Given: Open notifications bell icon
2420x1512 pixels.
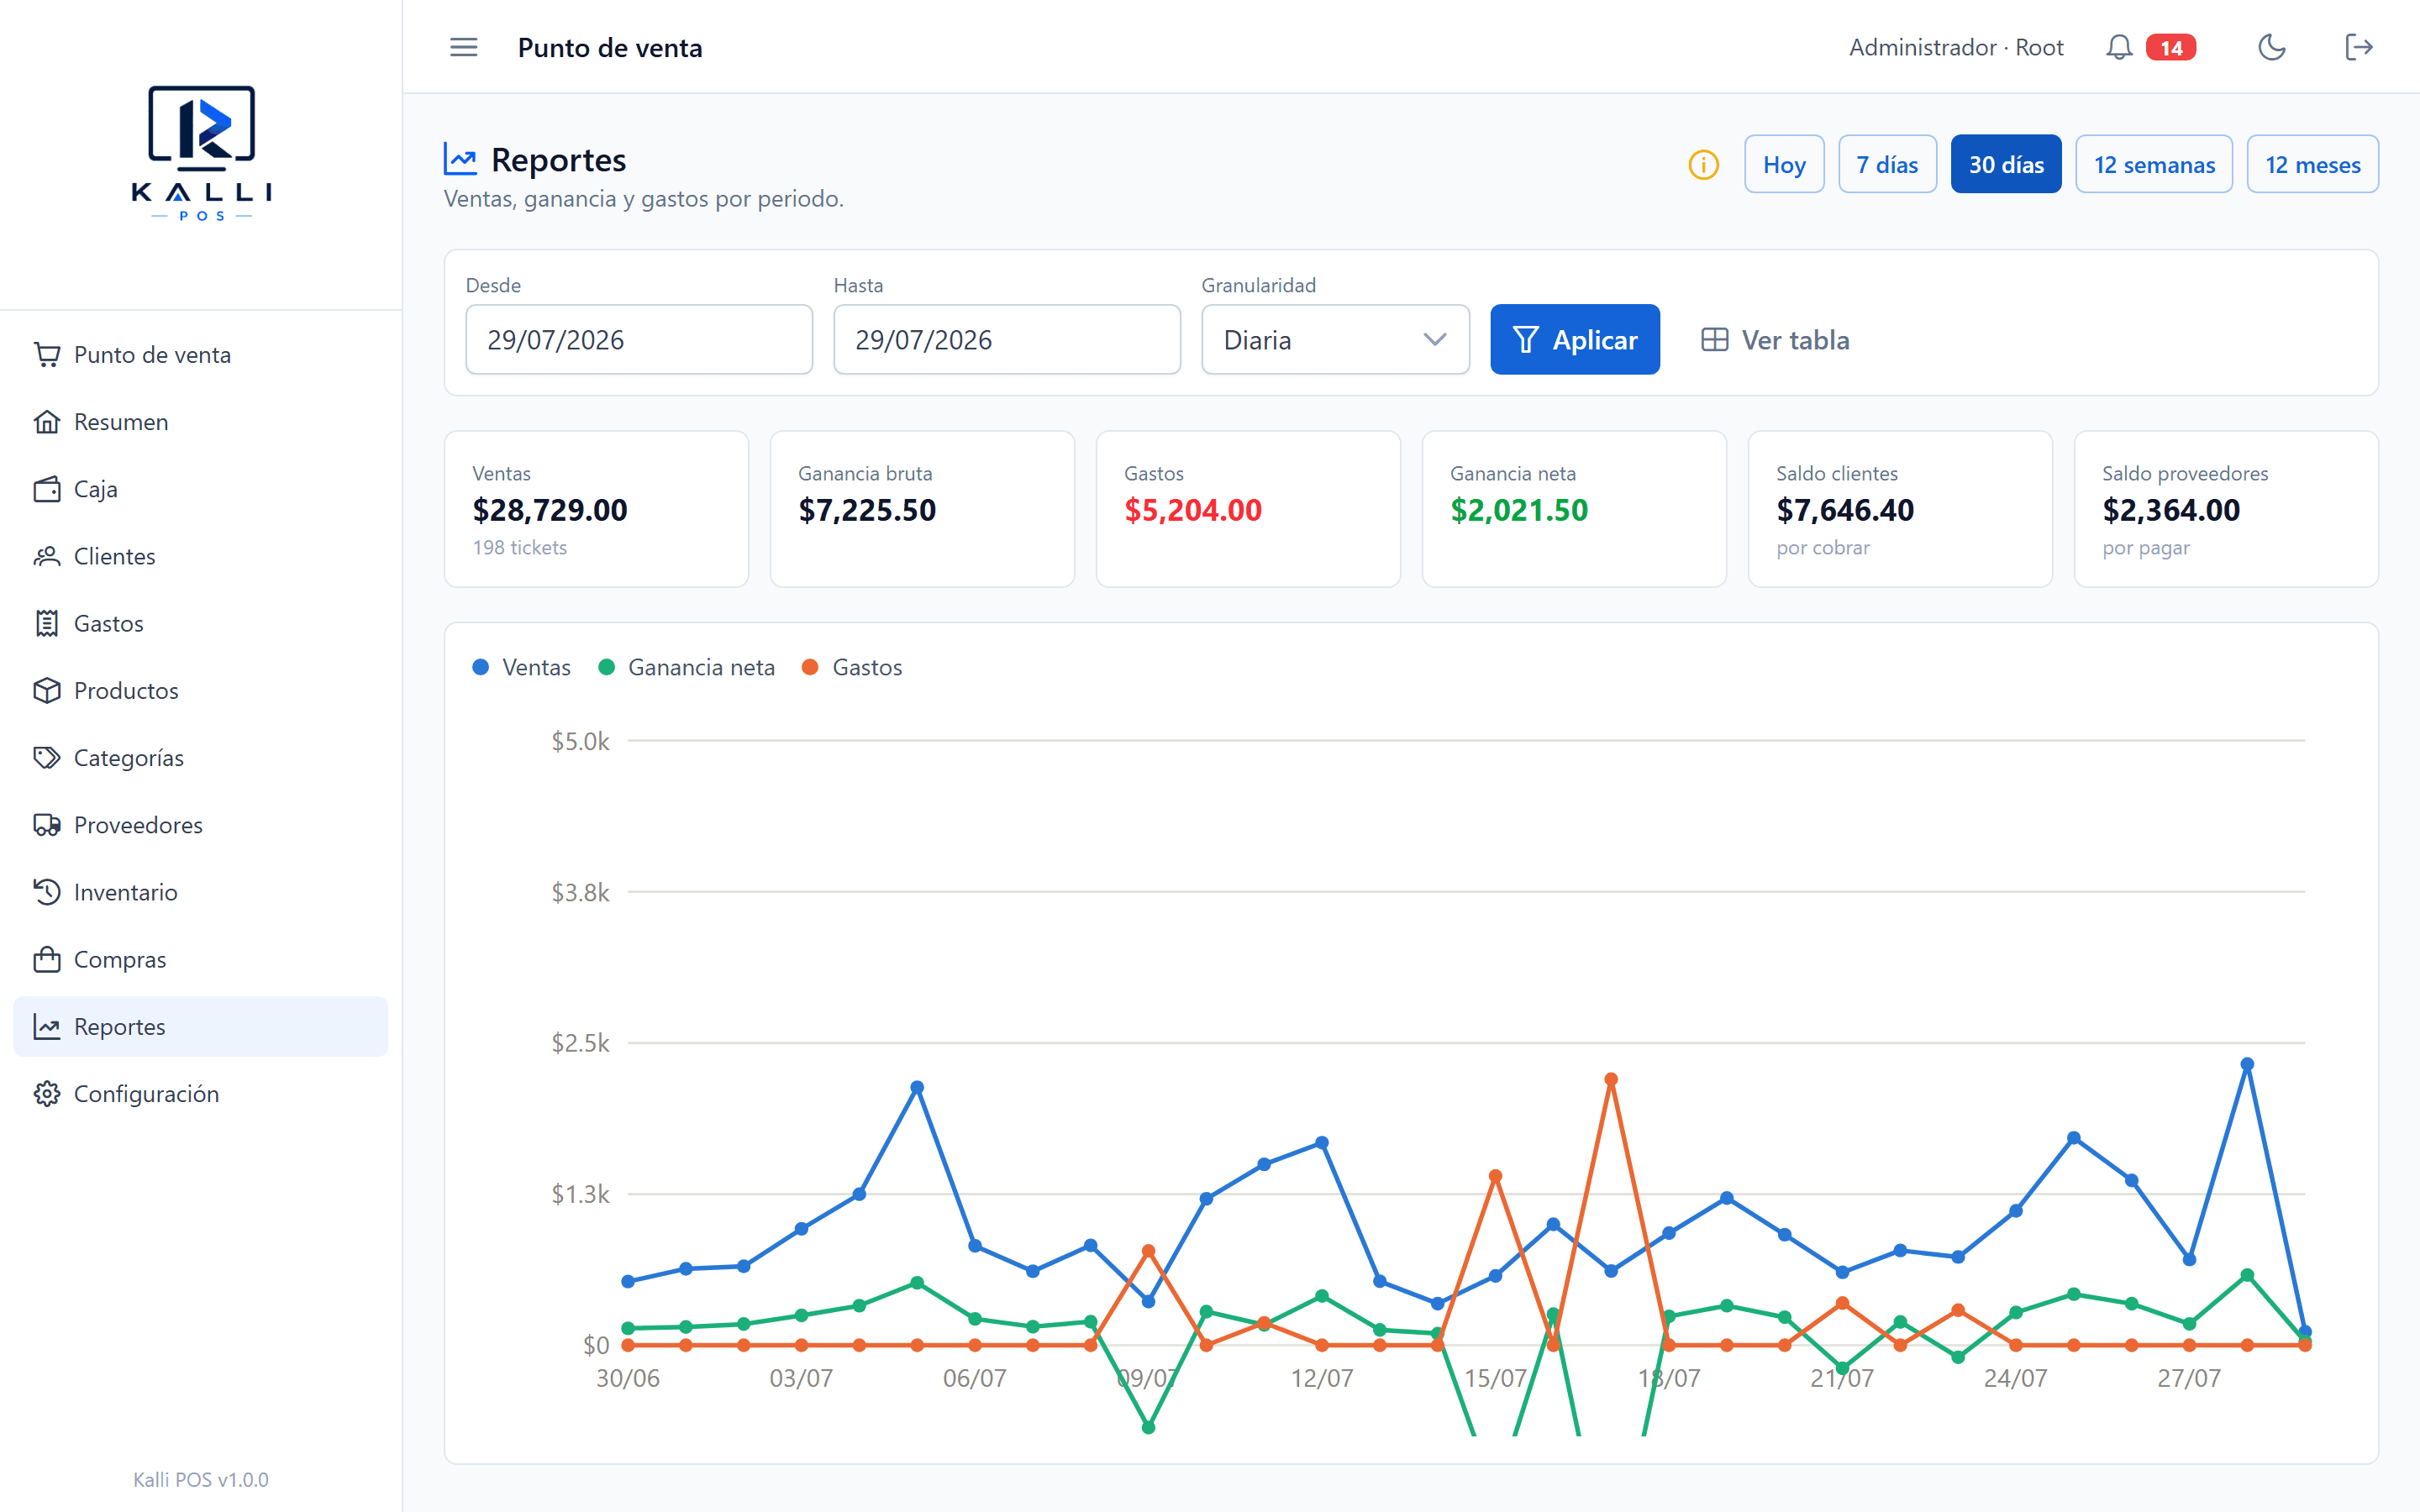Looking at the screenshot, I should click(x=2118, y=47).
